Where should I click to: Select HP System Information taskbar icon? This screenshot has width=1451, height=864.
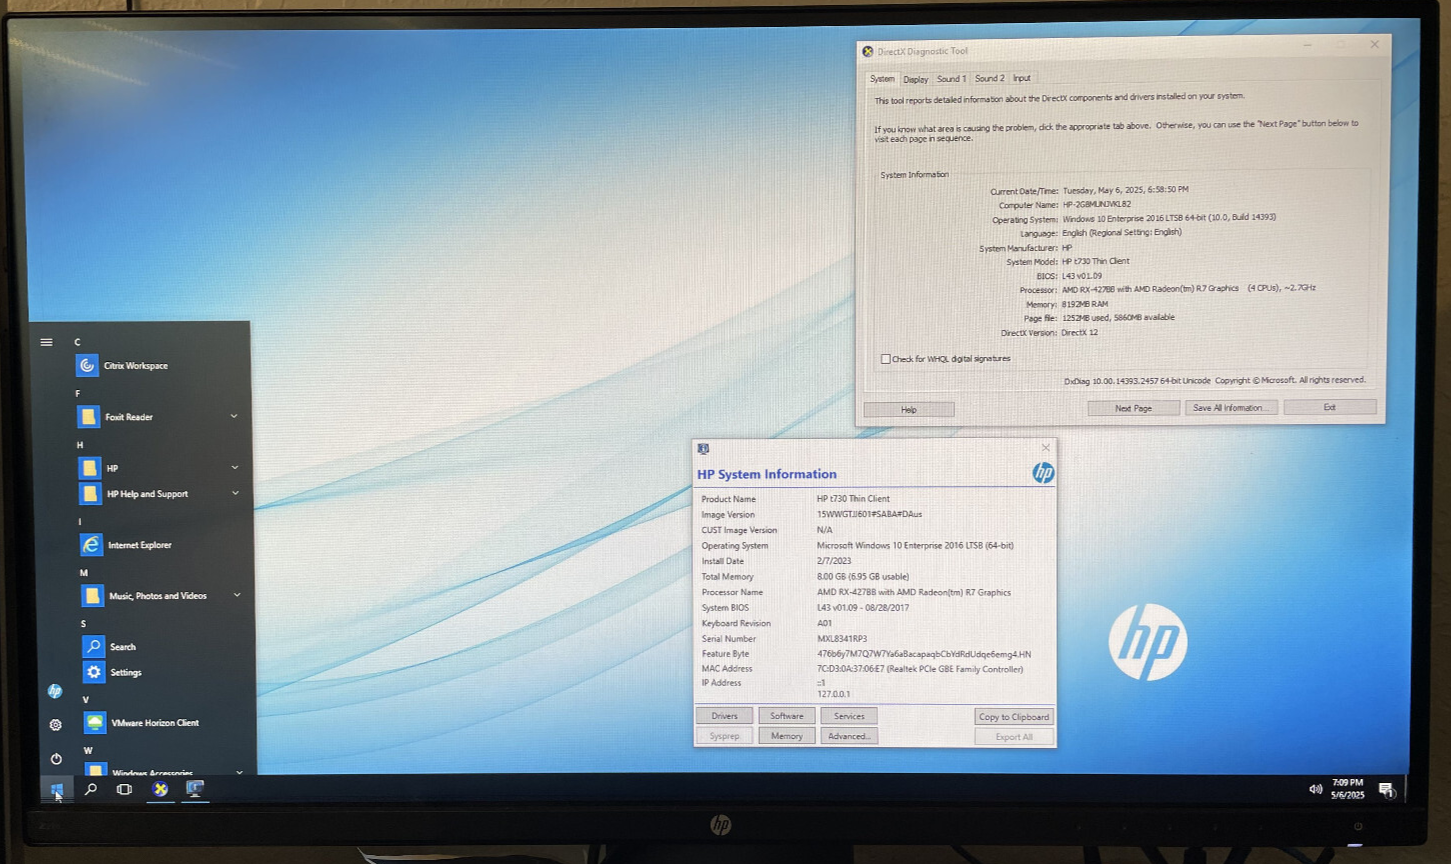(x=195, y=790)
